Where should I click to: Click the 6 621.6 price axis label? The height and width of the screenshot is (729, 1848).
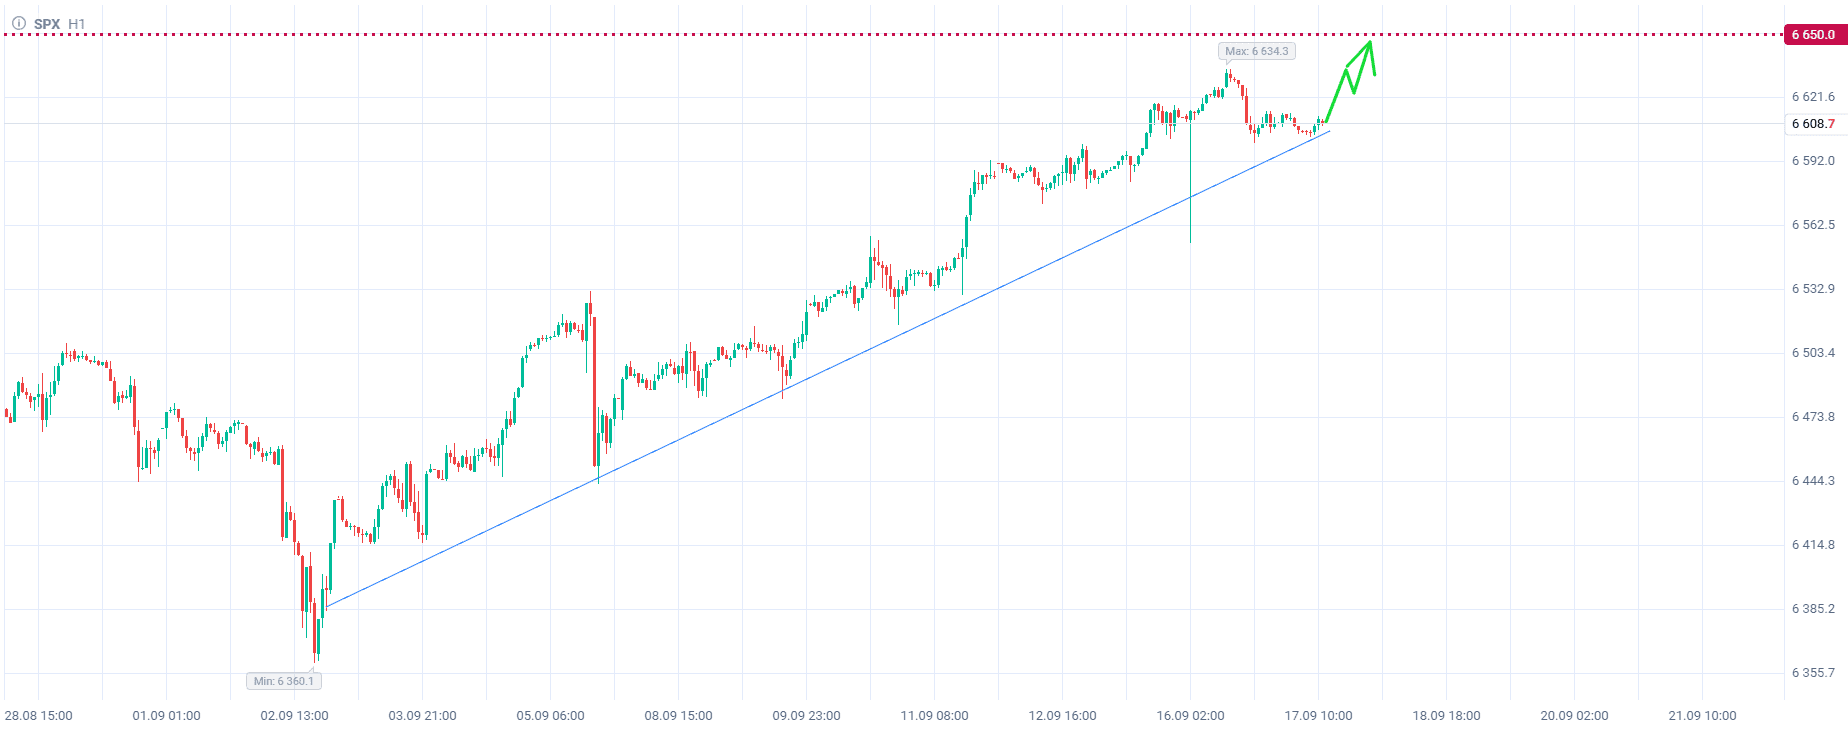pos(1813,97)
